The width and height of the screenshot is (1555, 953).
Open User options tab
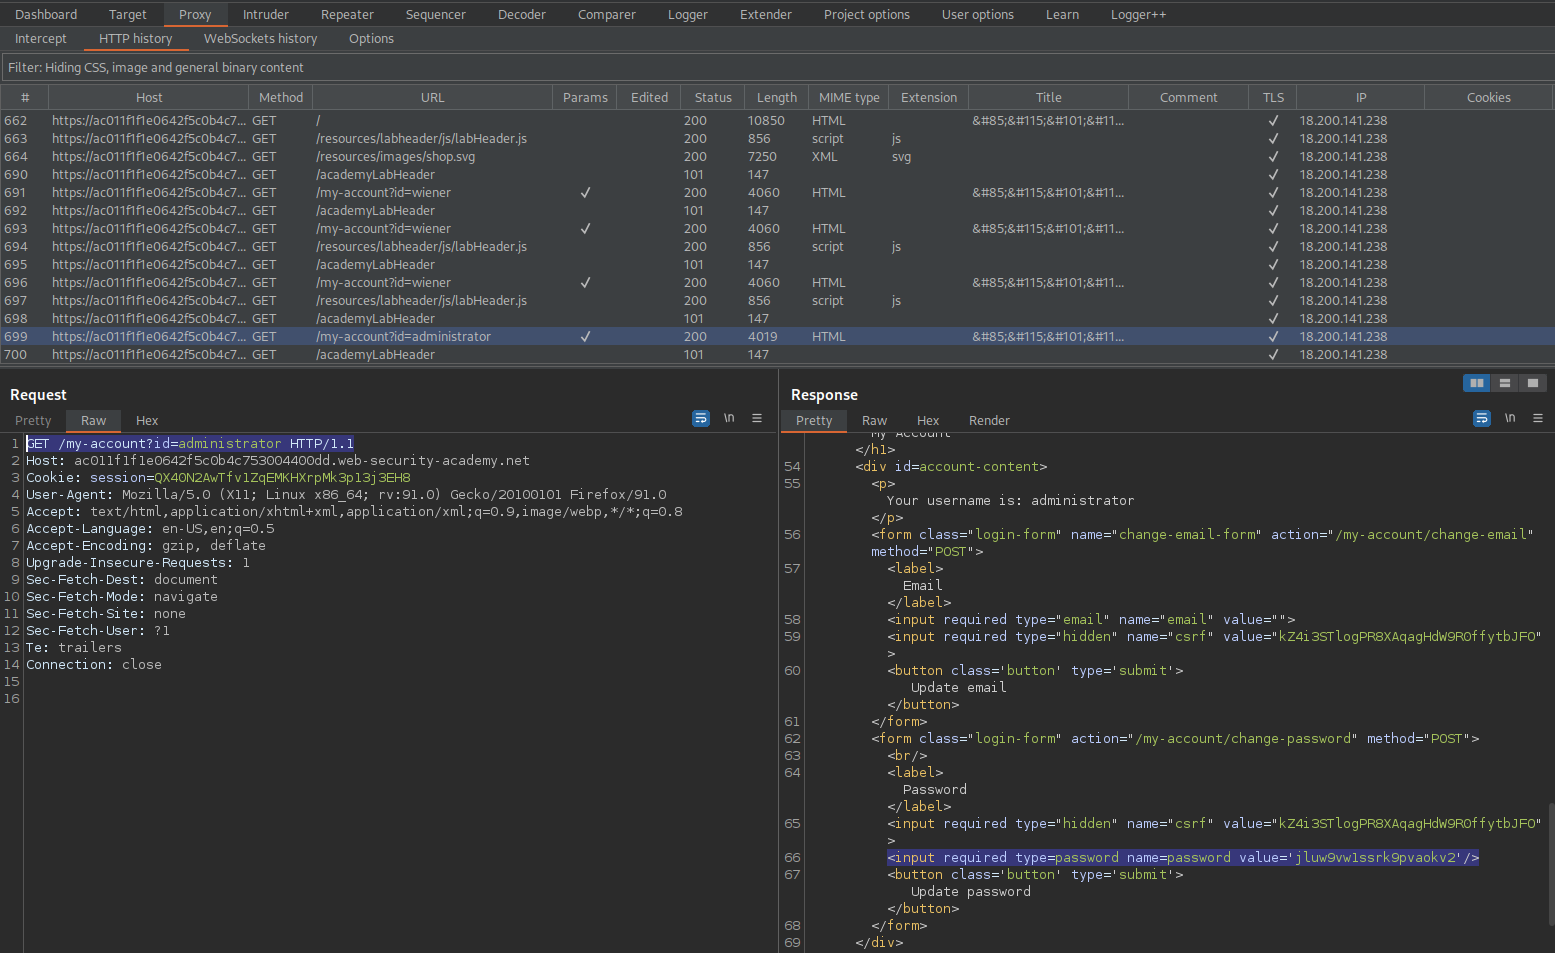977,14
